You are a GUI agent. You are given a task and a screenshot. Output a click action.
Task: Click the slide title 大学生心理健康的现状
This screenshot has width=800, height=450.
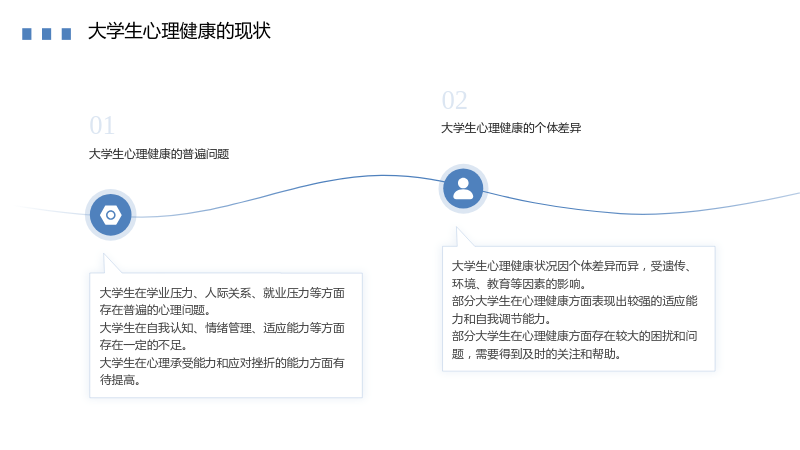pos(179,31)
